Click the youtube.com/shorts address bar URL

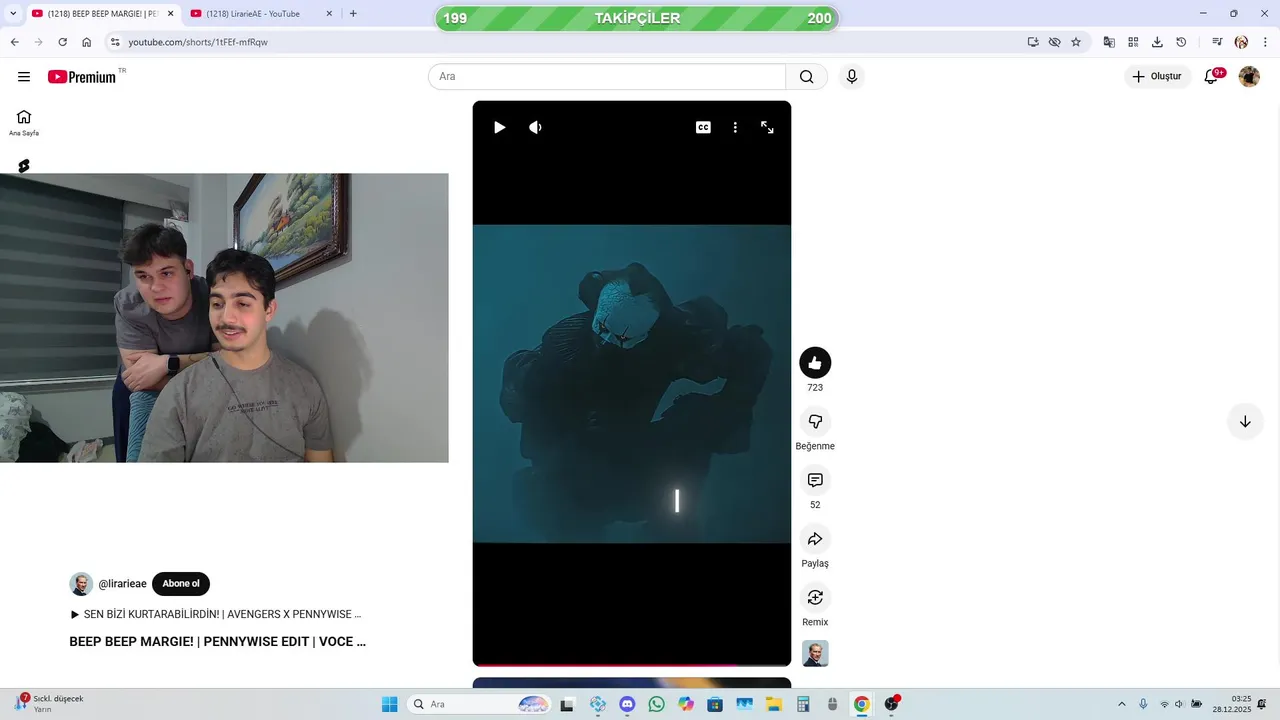(x=198, y=42)
